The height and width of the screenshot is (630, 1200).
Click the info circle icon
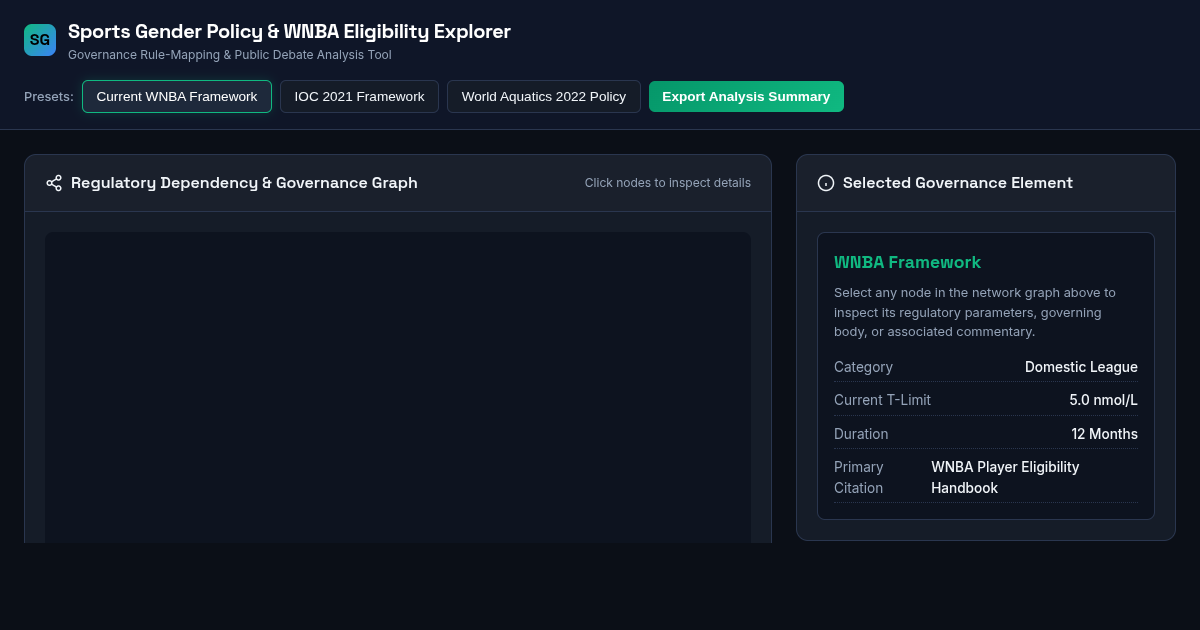point(826,183)
